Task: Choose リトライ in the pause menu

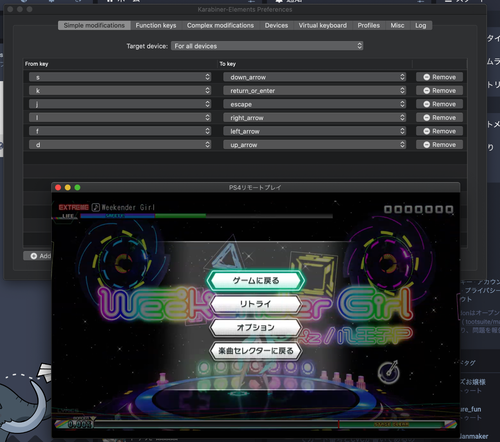Action: [256, 304]
